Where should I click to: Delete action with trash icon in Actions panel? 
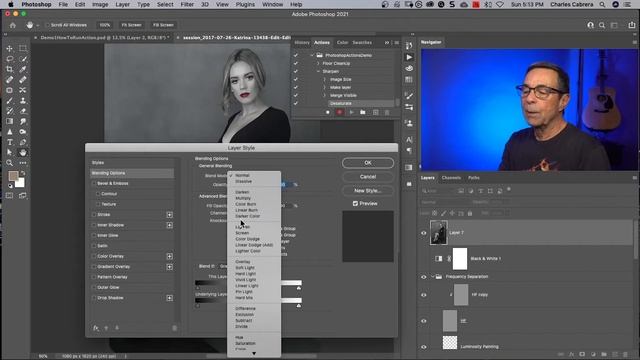(x=387, y=112)
